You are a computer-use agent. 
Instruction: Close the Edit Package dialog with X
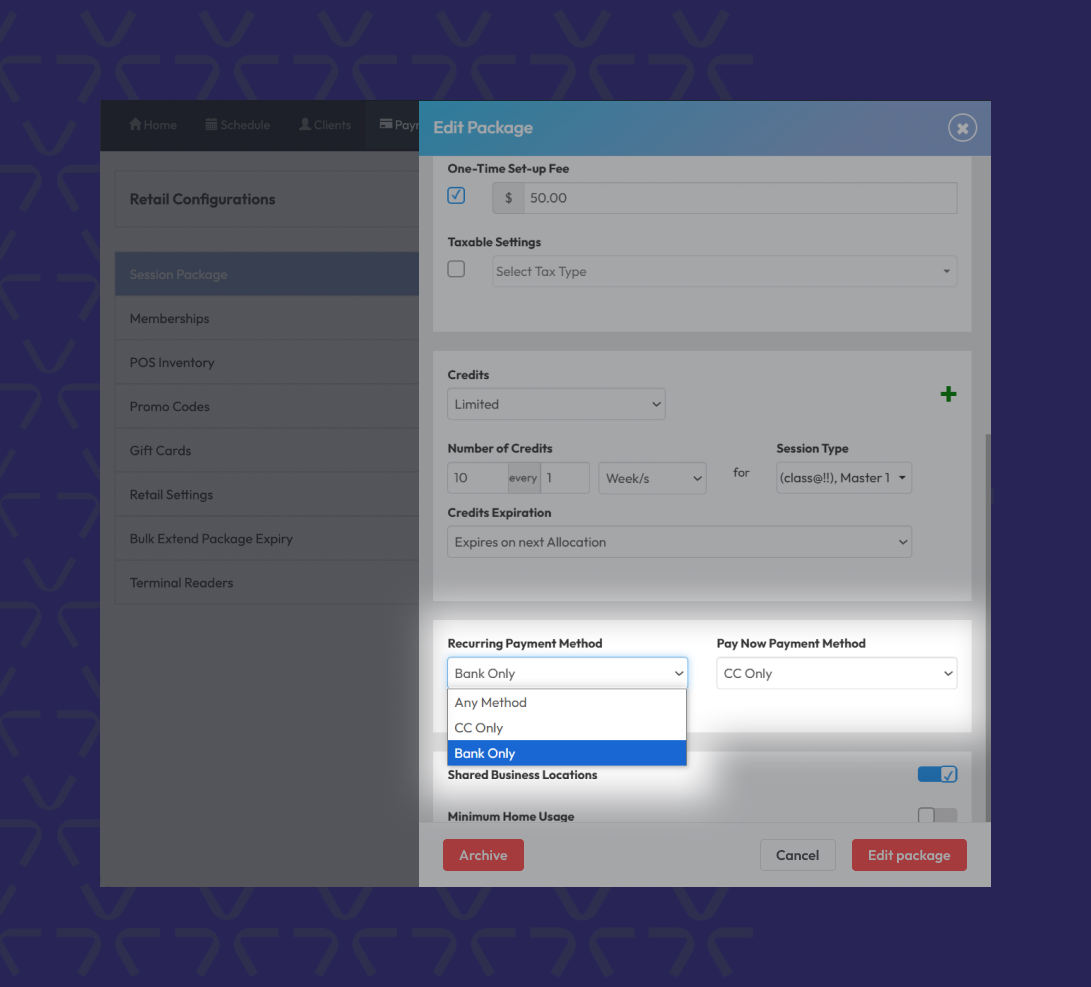[962, 128]
